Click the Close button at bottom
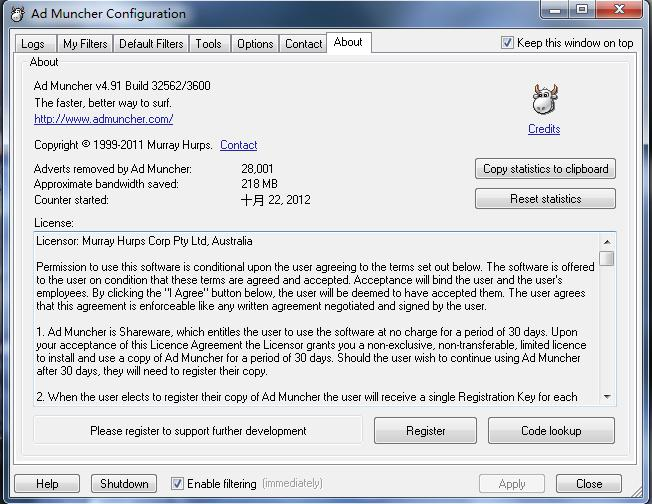 (x=589, y=484)
